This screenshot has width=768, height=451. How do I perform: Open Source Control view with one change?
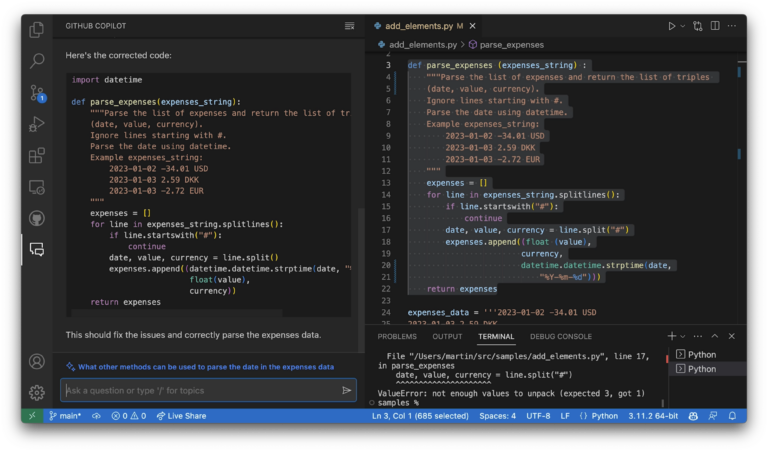pyautogui.click(x=37, y=93)
